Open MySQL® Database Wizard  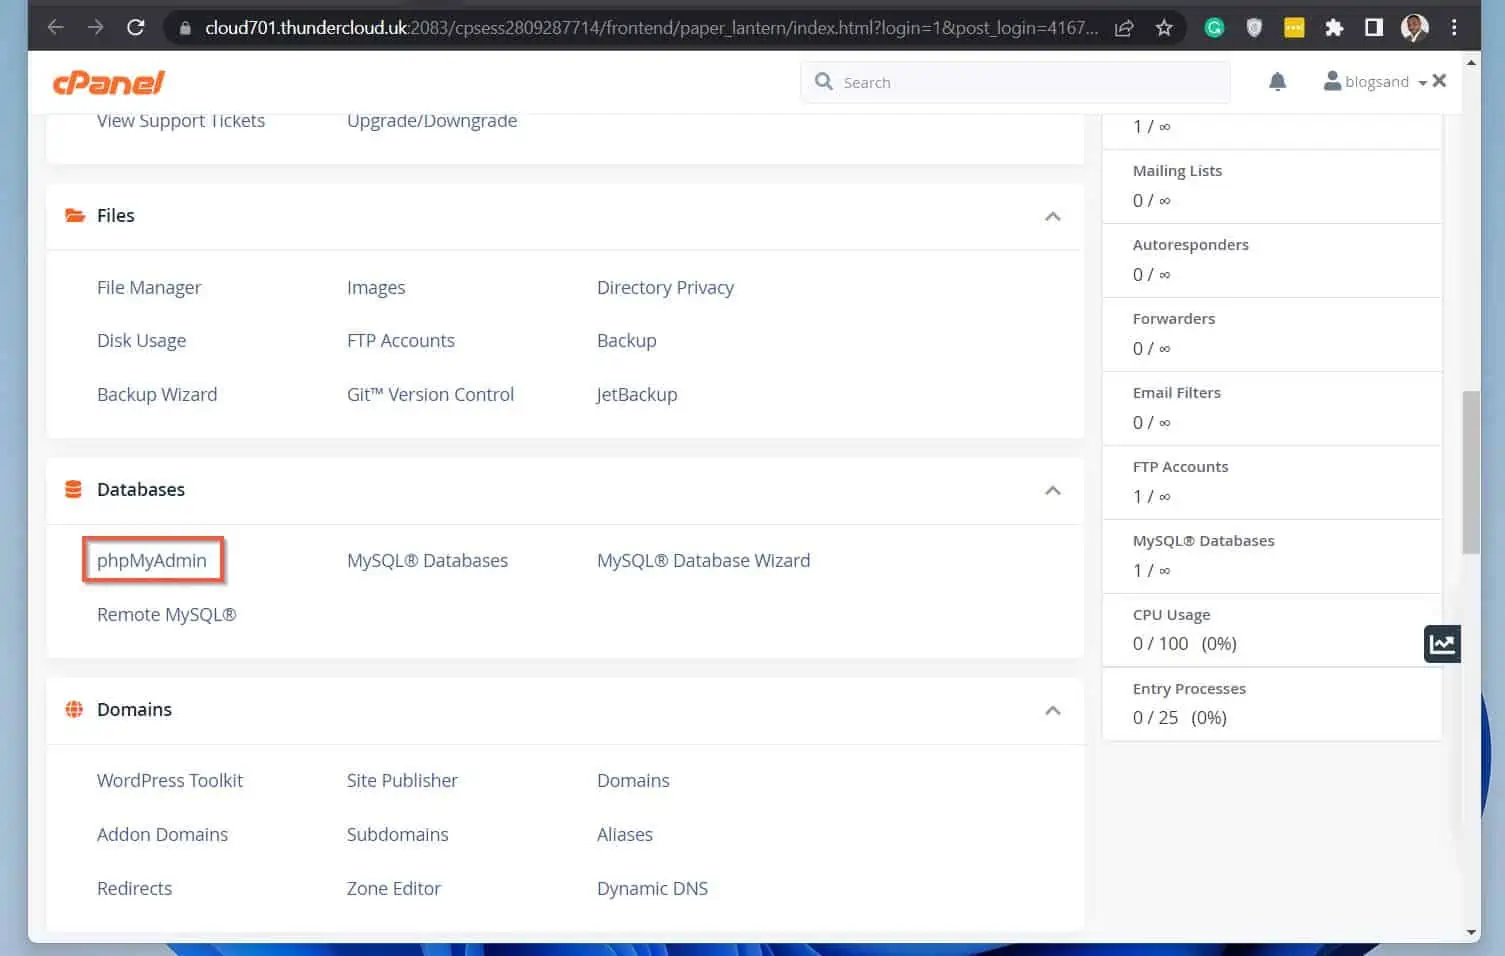[703, 560]
